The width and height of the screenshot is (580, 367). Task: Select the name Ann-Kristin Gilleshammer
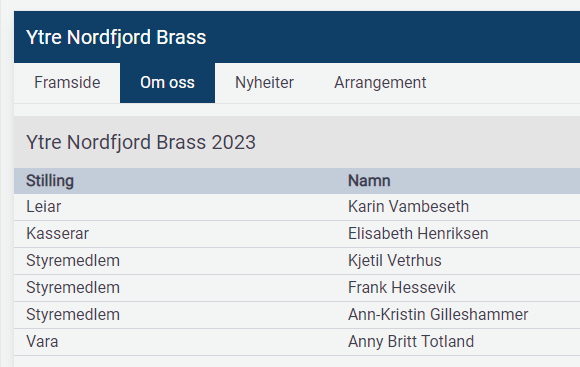point(438,314)
